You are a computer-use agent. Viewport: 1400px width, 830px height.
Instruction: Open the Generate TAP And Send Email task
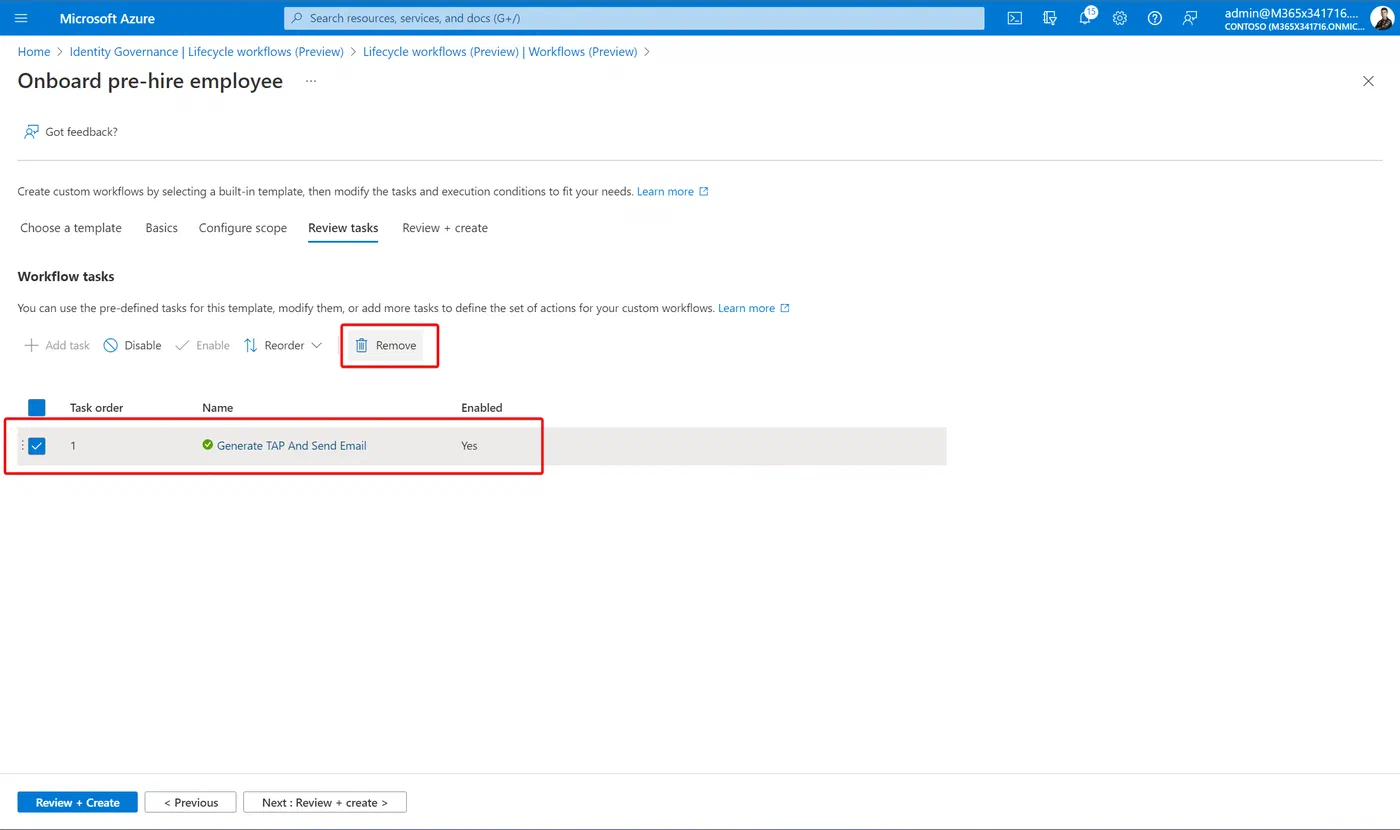tap(291, 446)
